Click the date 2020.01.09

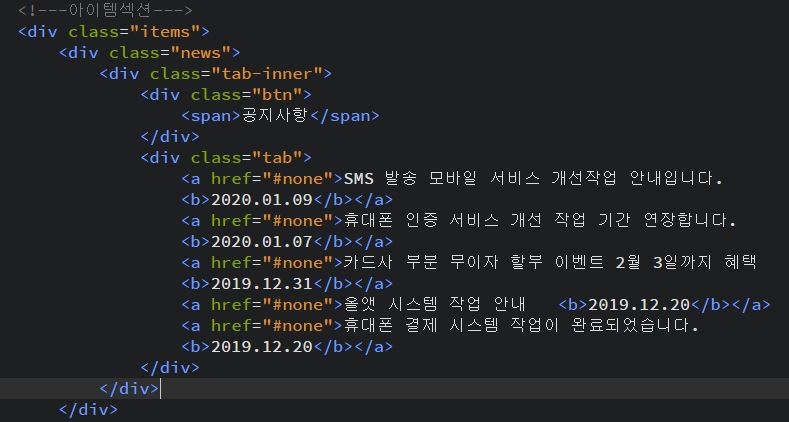click(262, 200)
